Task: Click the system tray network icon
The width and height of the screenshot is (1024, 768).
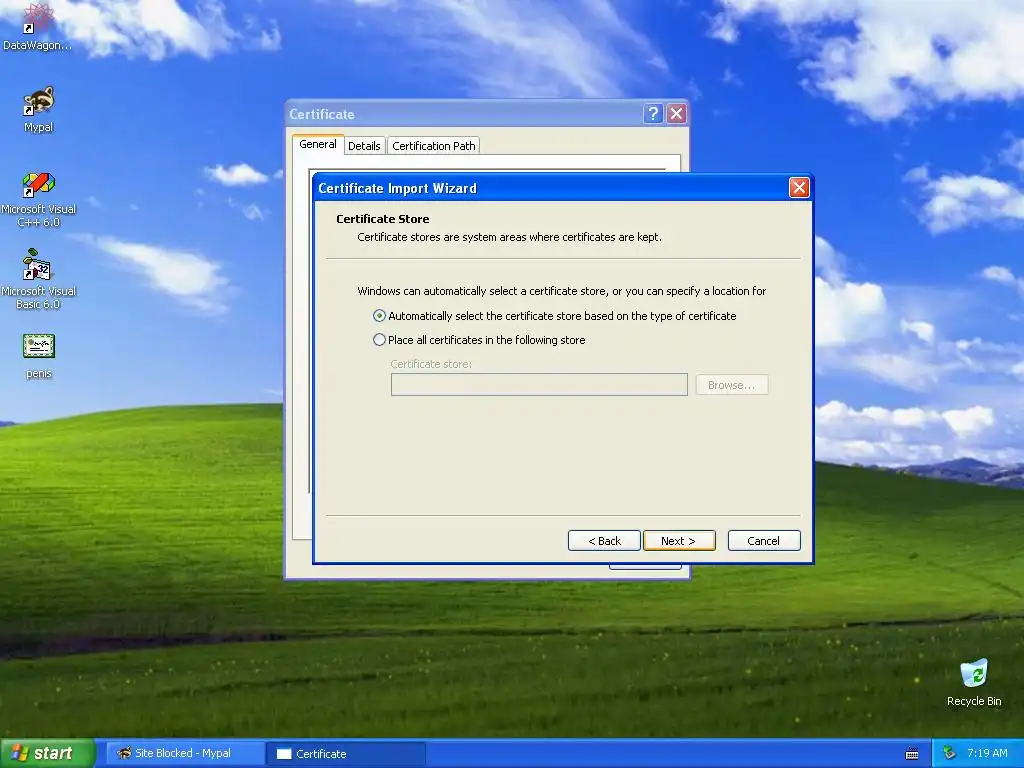Action: [x=950, y=753]
